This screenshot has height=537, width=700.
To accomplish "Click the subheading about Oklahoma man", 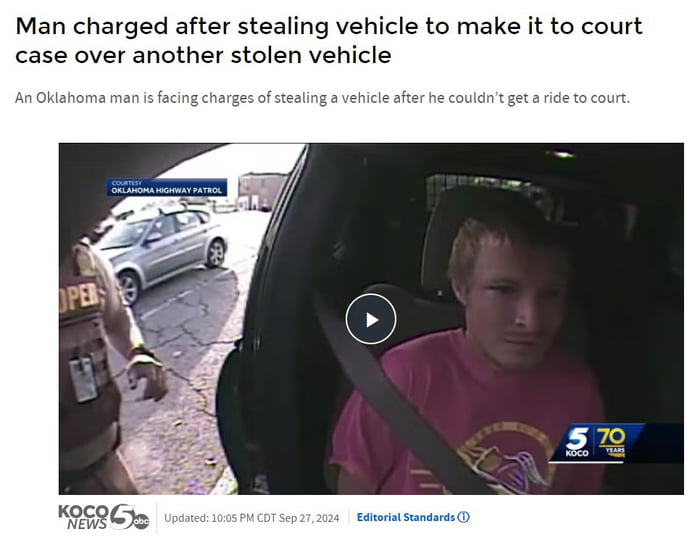I will click(322, 97).
